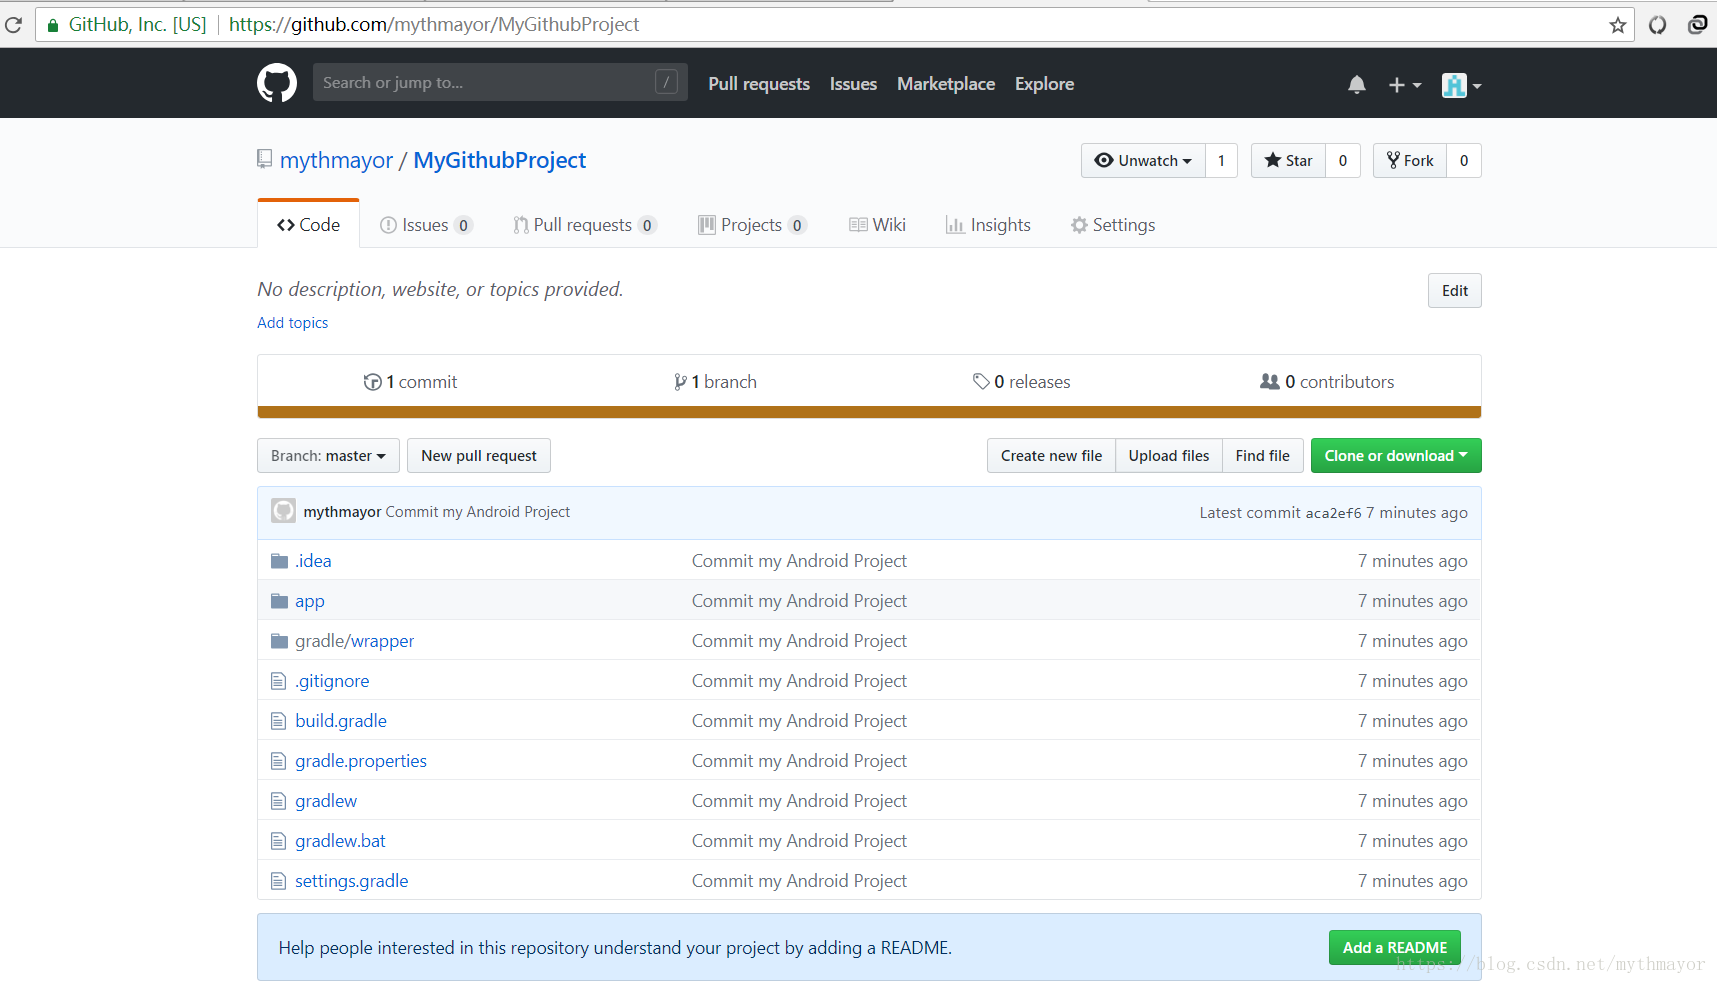This screenshot has height=984, width=1717.
Task: Open the .gitignore file
Action: click(x=332, y=681)
